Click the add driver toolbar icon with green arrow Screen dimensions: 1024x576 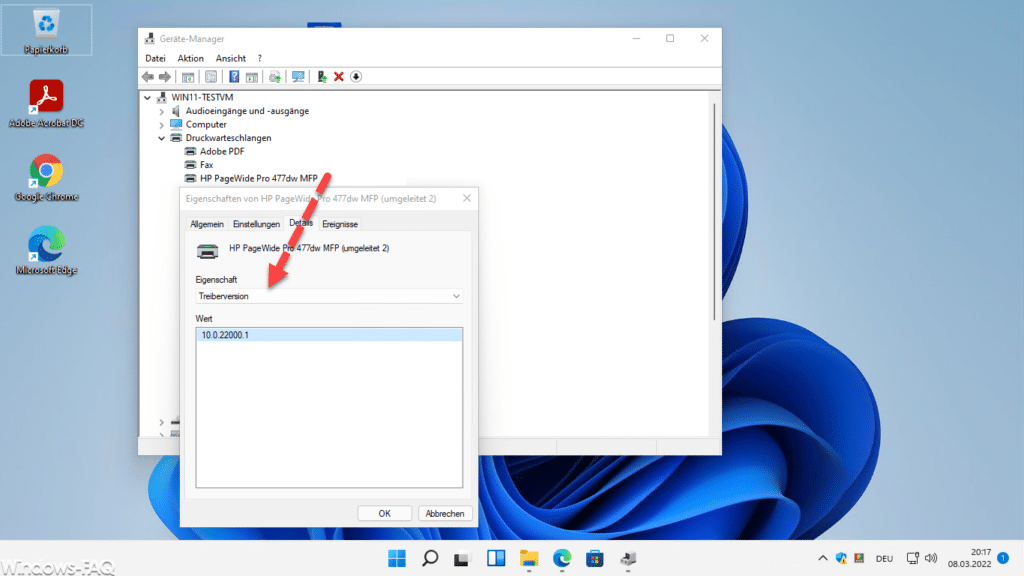pyautogui.click(x=322, y=77)
